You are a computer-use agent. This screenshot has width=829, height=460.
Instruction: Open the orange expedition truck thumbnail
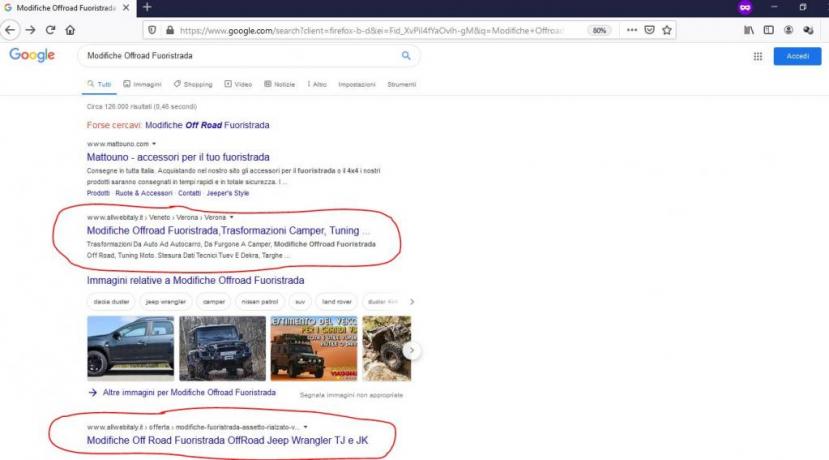(314, 348)
